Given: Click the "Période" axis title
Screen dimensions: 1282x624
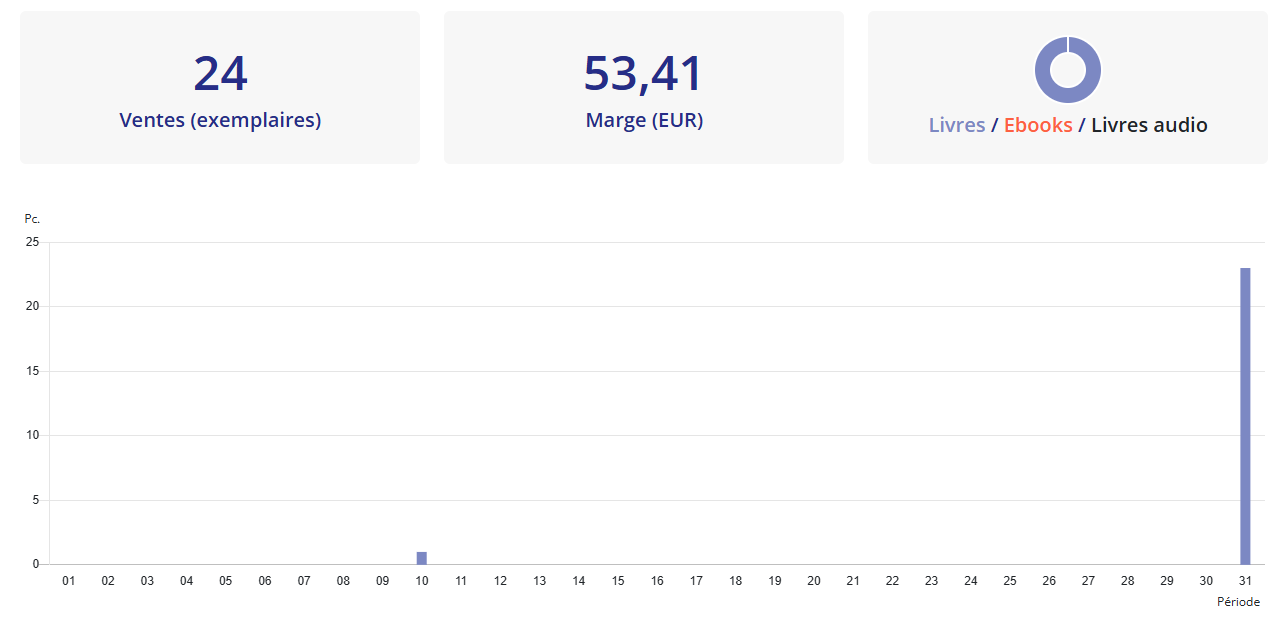Looking at the screenshot, I should point(1238,602).
